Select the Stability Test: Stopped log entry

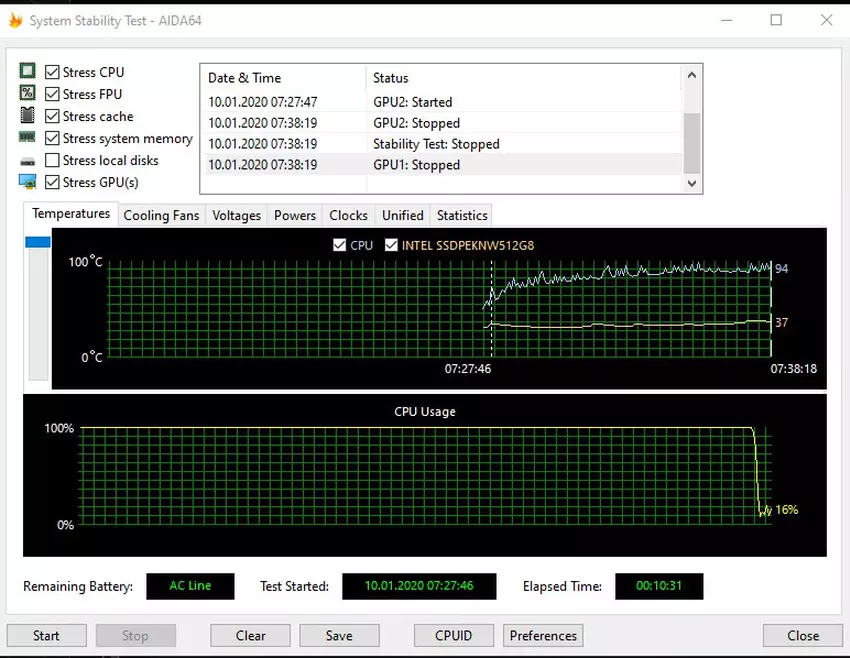[435, 144]
